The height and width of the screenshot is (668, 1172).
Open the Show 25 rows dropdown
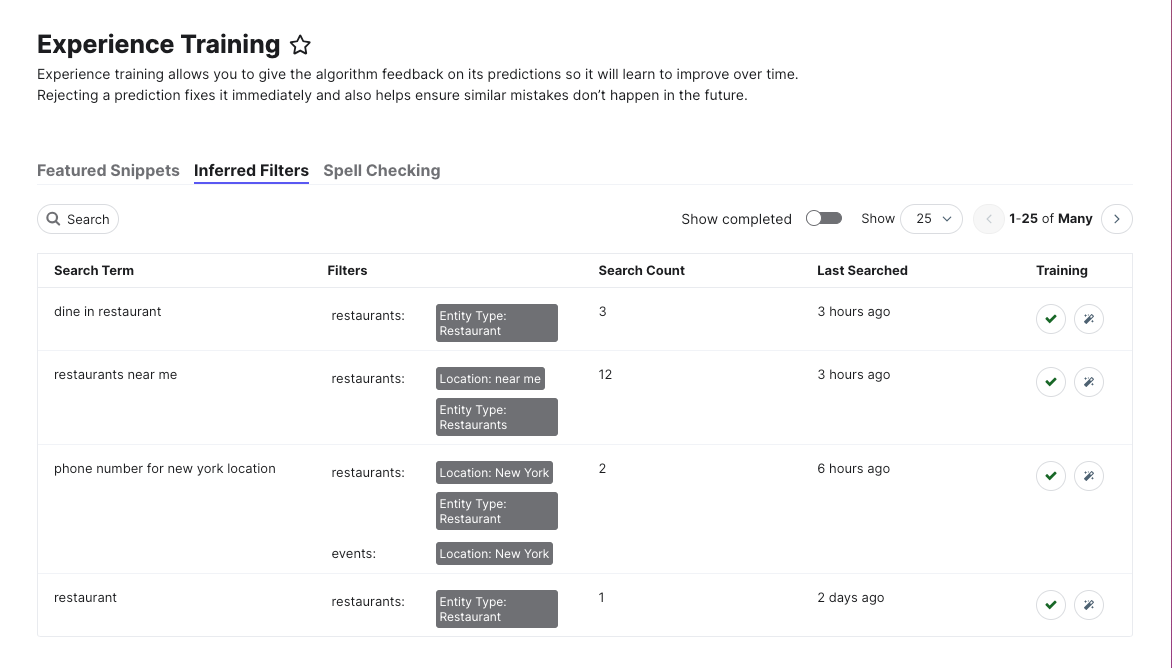[x=931, y=219]
